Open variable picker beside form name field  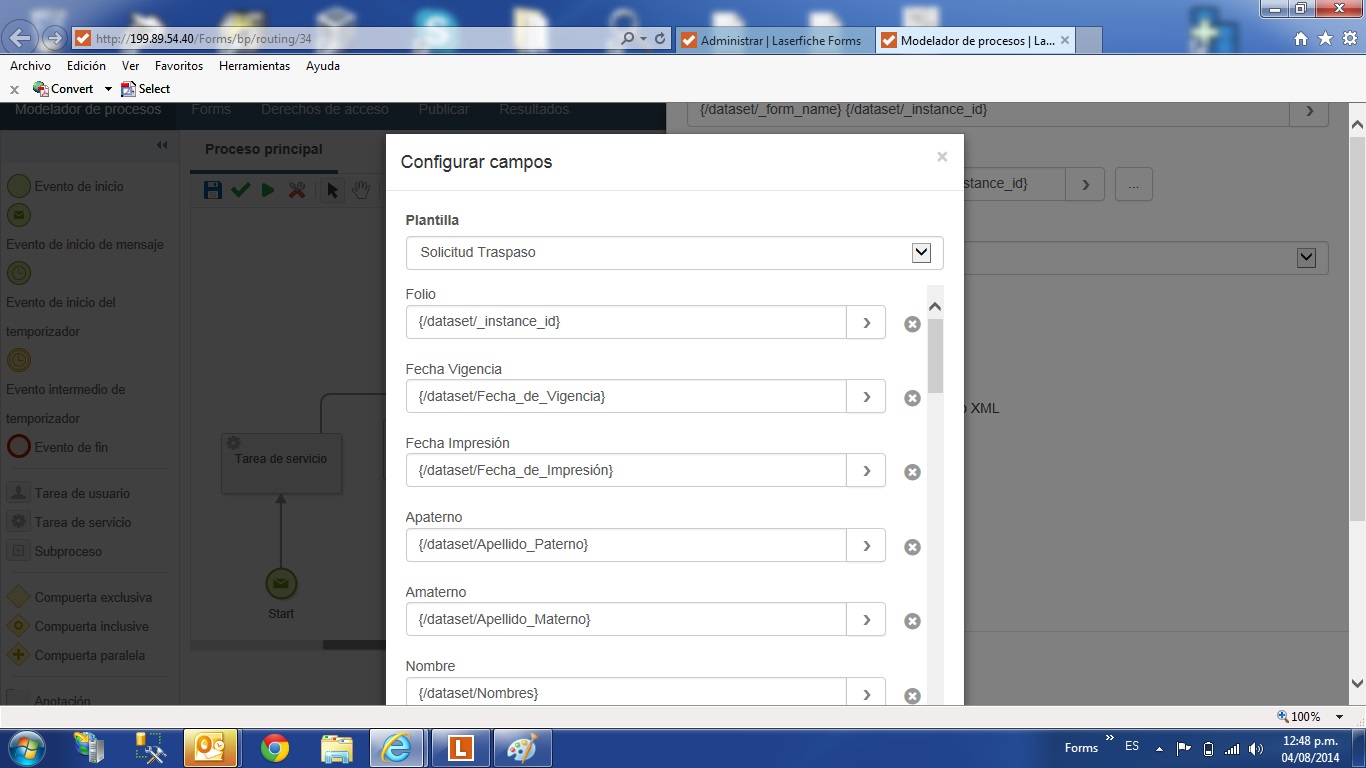[1310, 112]
